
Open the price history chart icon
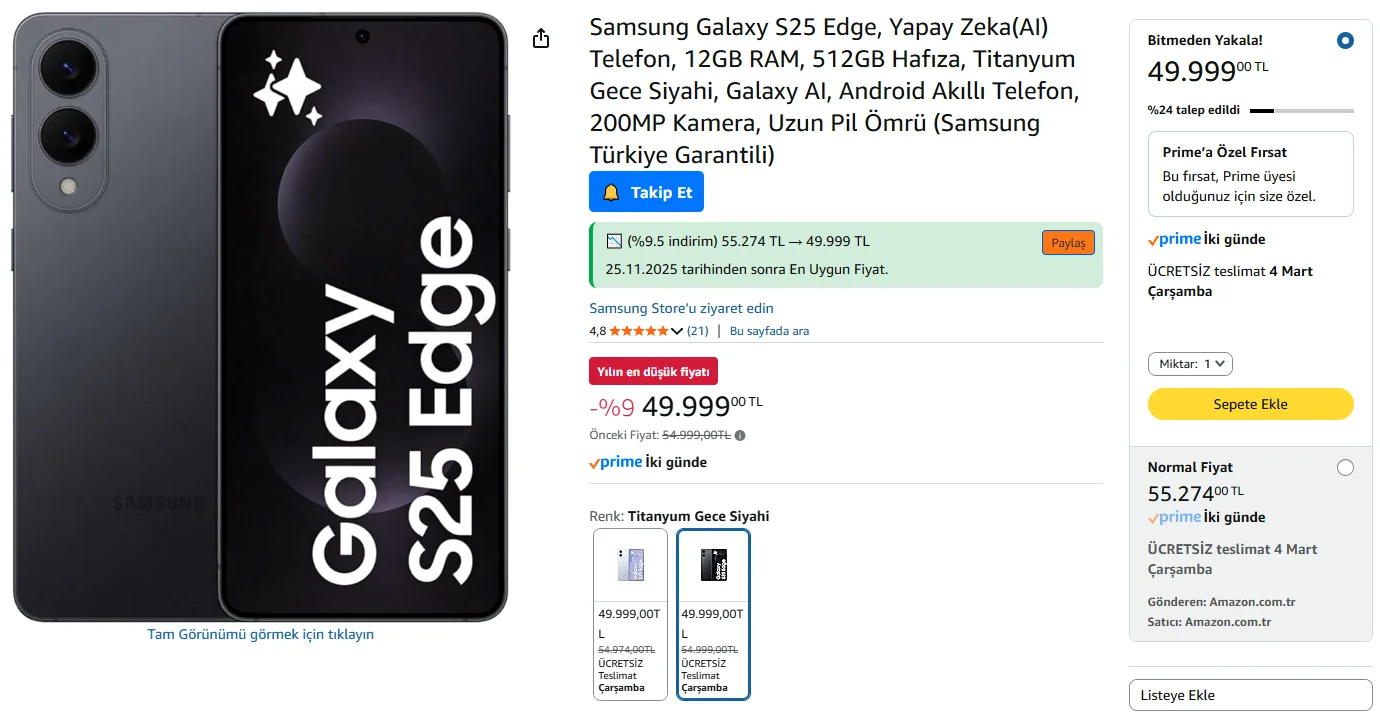614,241
